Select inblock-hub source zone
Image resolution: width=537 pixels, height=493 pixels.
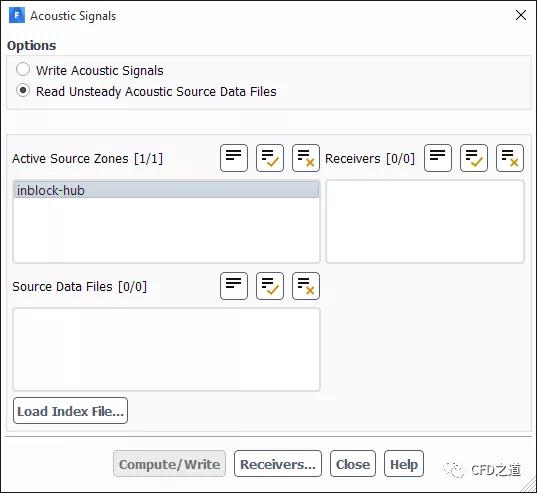[166, 190]
